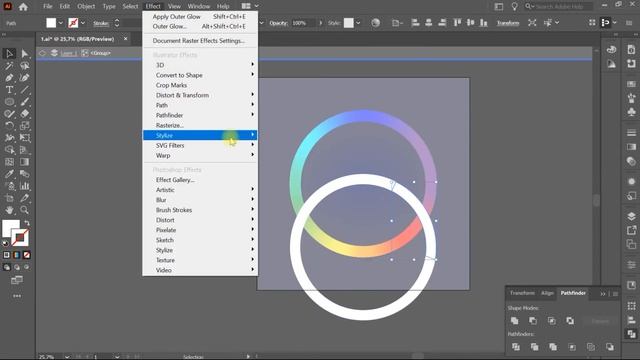The image size is (640, 360).
Task: Click Divide pathfinder icon
Action: [x=516, y=347]
